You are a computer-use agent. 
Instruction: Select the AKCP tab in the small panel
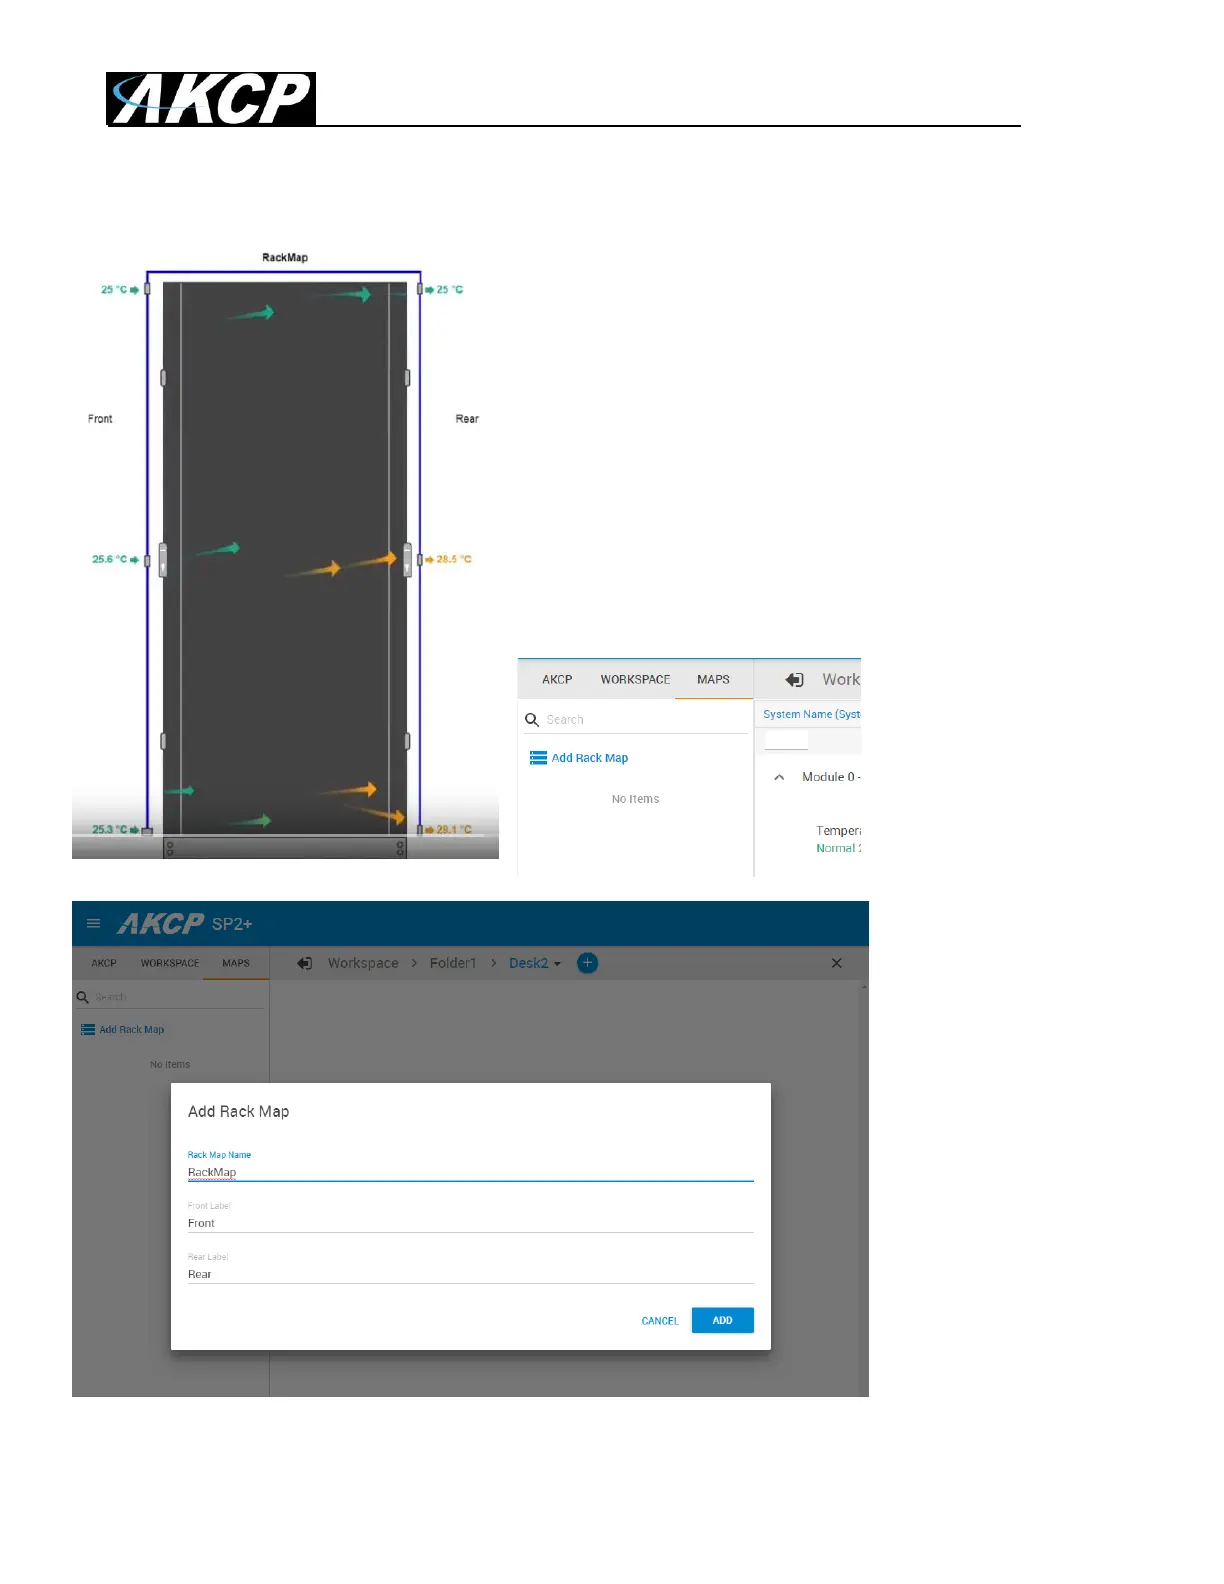click(x=557, y=680)
